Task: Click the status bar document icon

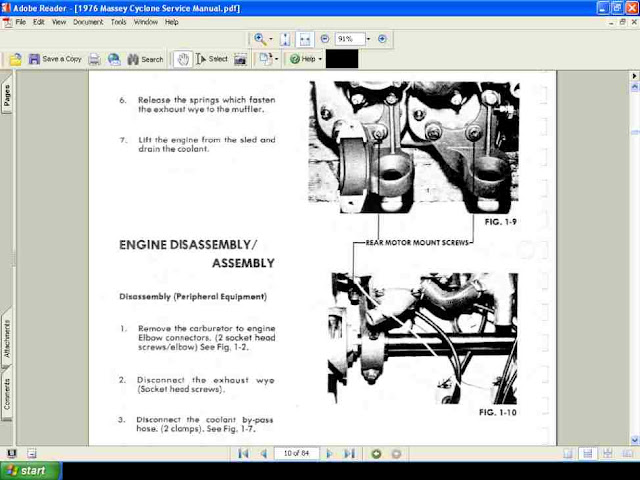Action: (32, 453)
